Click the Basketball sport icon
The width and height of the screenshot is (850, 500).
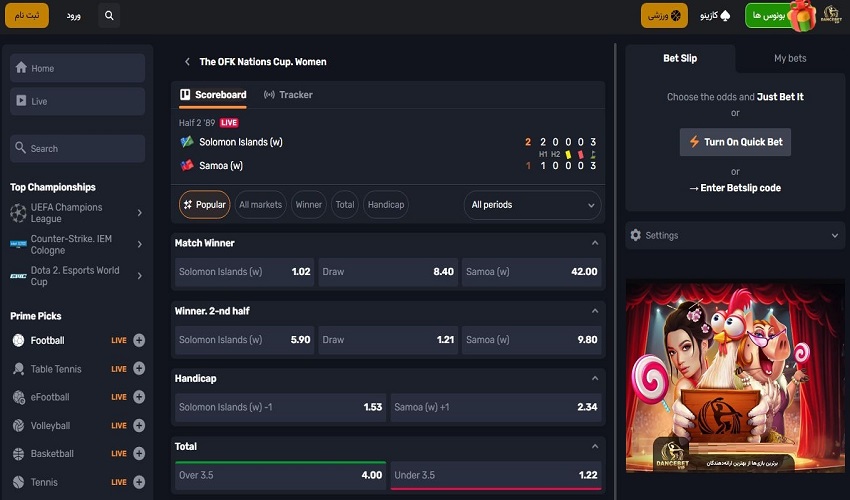(18, 453)
